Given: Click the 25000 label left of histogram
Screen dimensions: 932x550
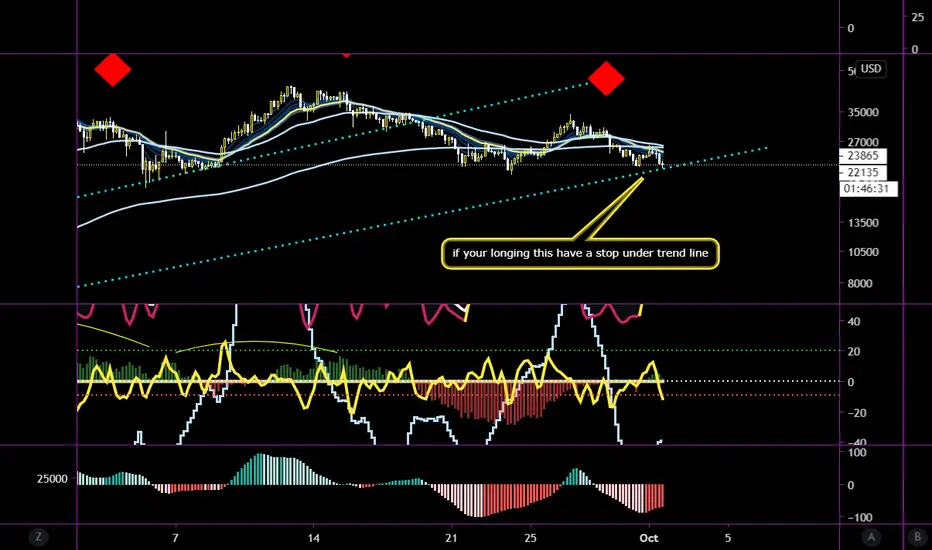Looking at the screenshot, I should click(x=52, y=479).
